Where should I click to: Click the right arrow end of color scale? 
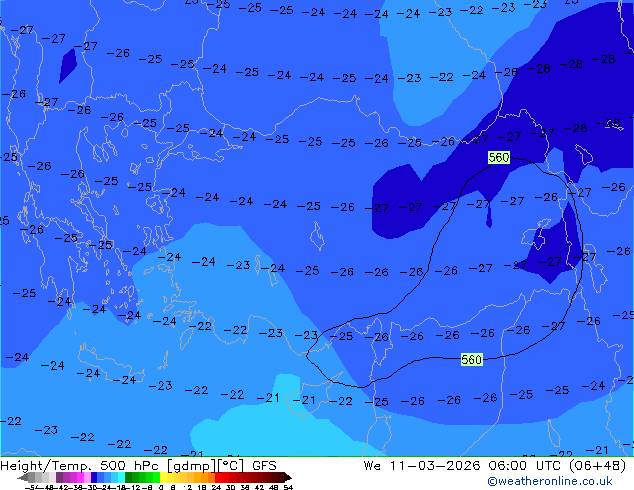click(x=288, y=478)
